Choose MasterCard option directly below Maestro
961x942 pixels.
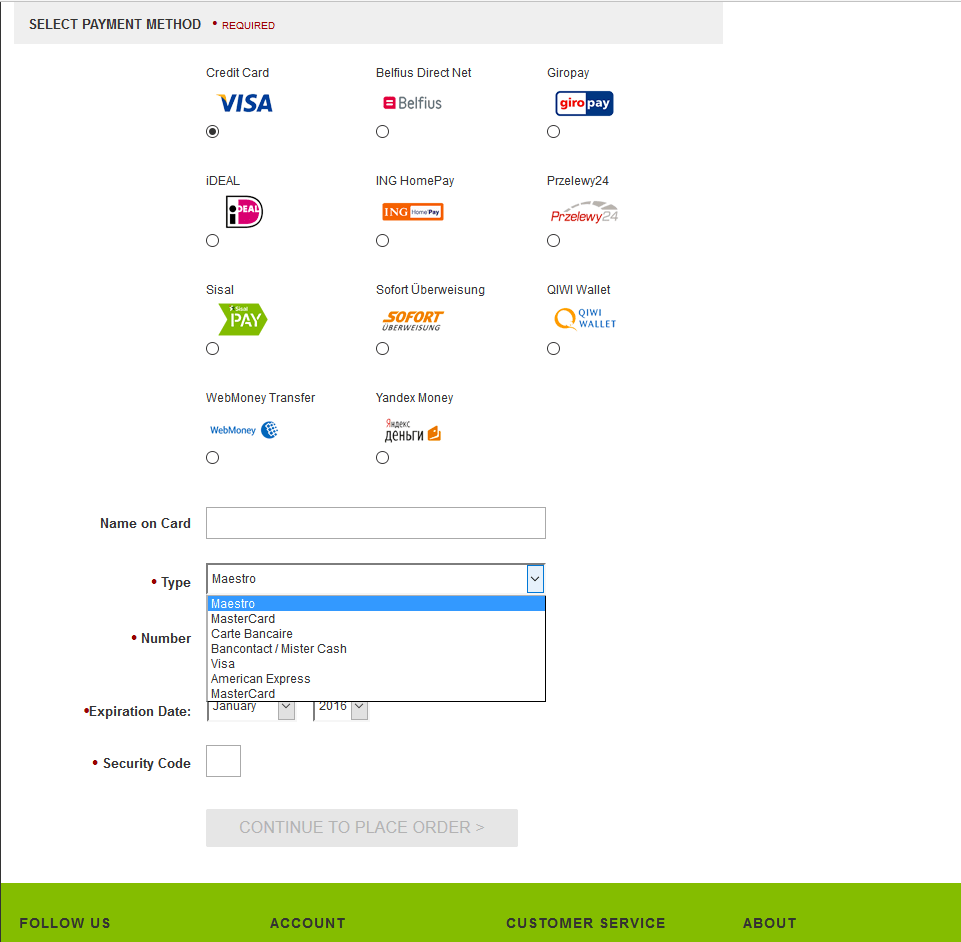[376, 619]
